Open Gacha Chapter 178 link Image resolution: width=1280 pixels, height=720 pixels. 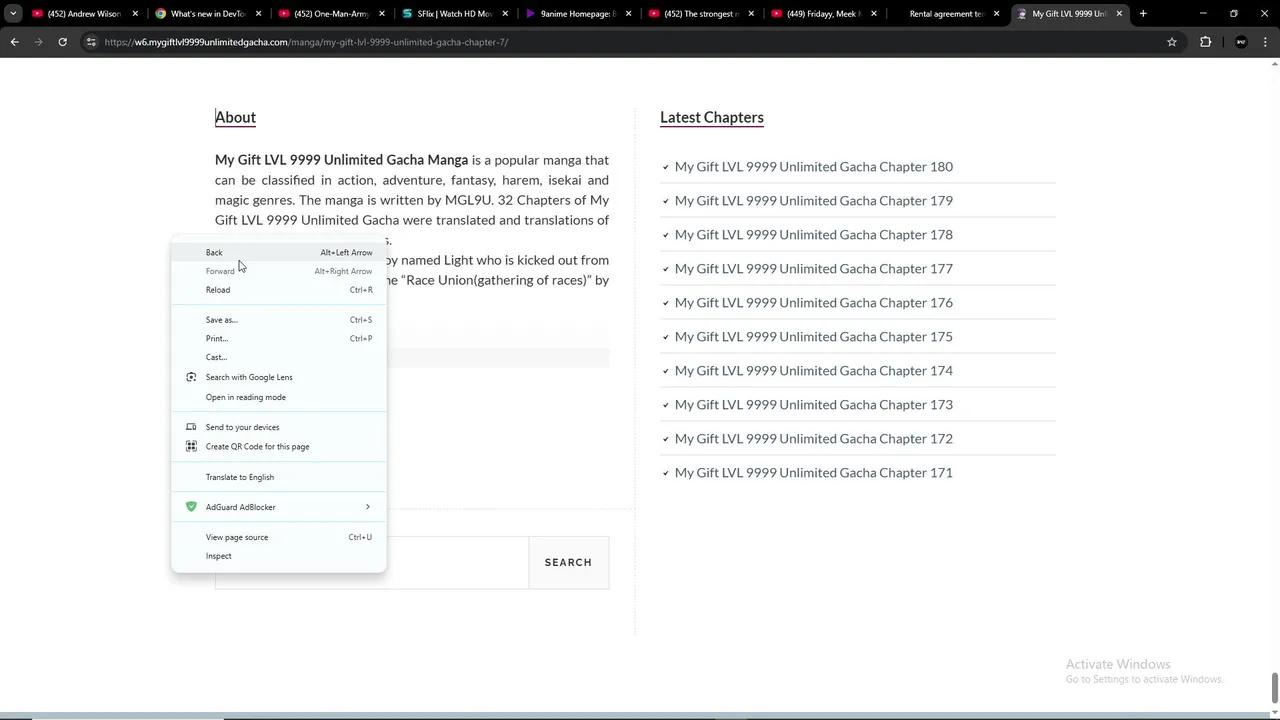coord(814,235)
